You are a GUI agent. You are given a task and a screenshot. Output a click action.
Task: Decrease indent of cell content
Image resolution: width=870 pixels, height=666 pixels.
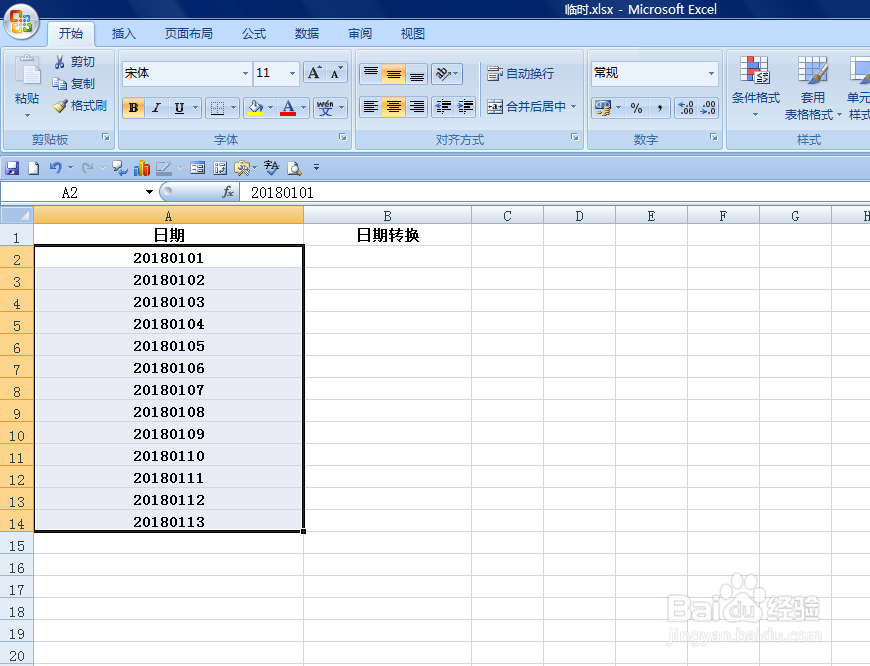443,107
